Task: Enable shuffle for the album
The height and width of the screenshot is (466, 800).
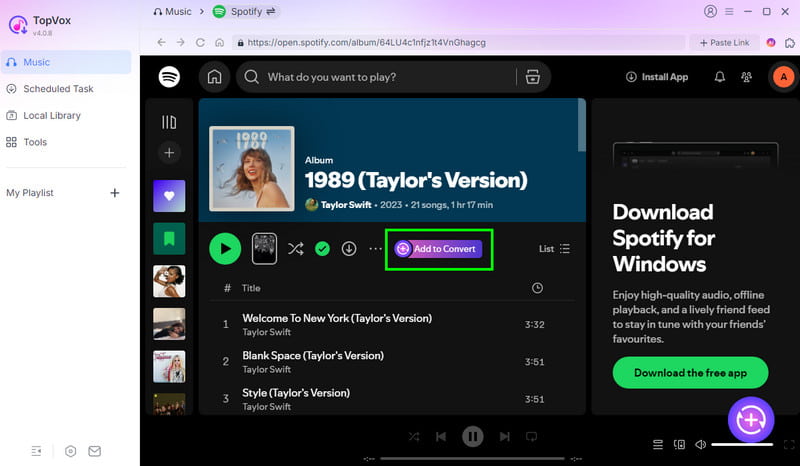Action: [x=295, y=249]
